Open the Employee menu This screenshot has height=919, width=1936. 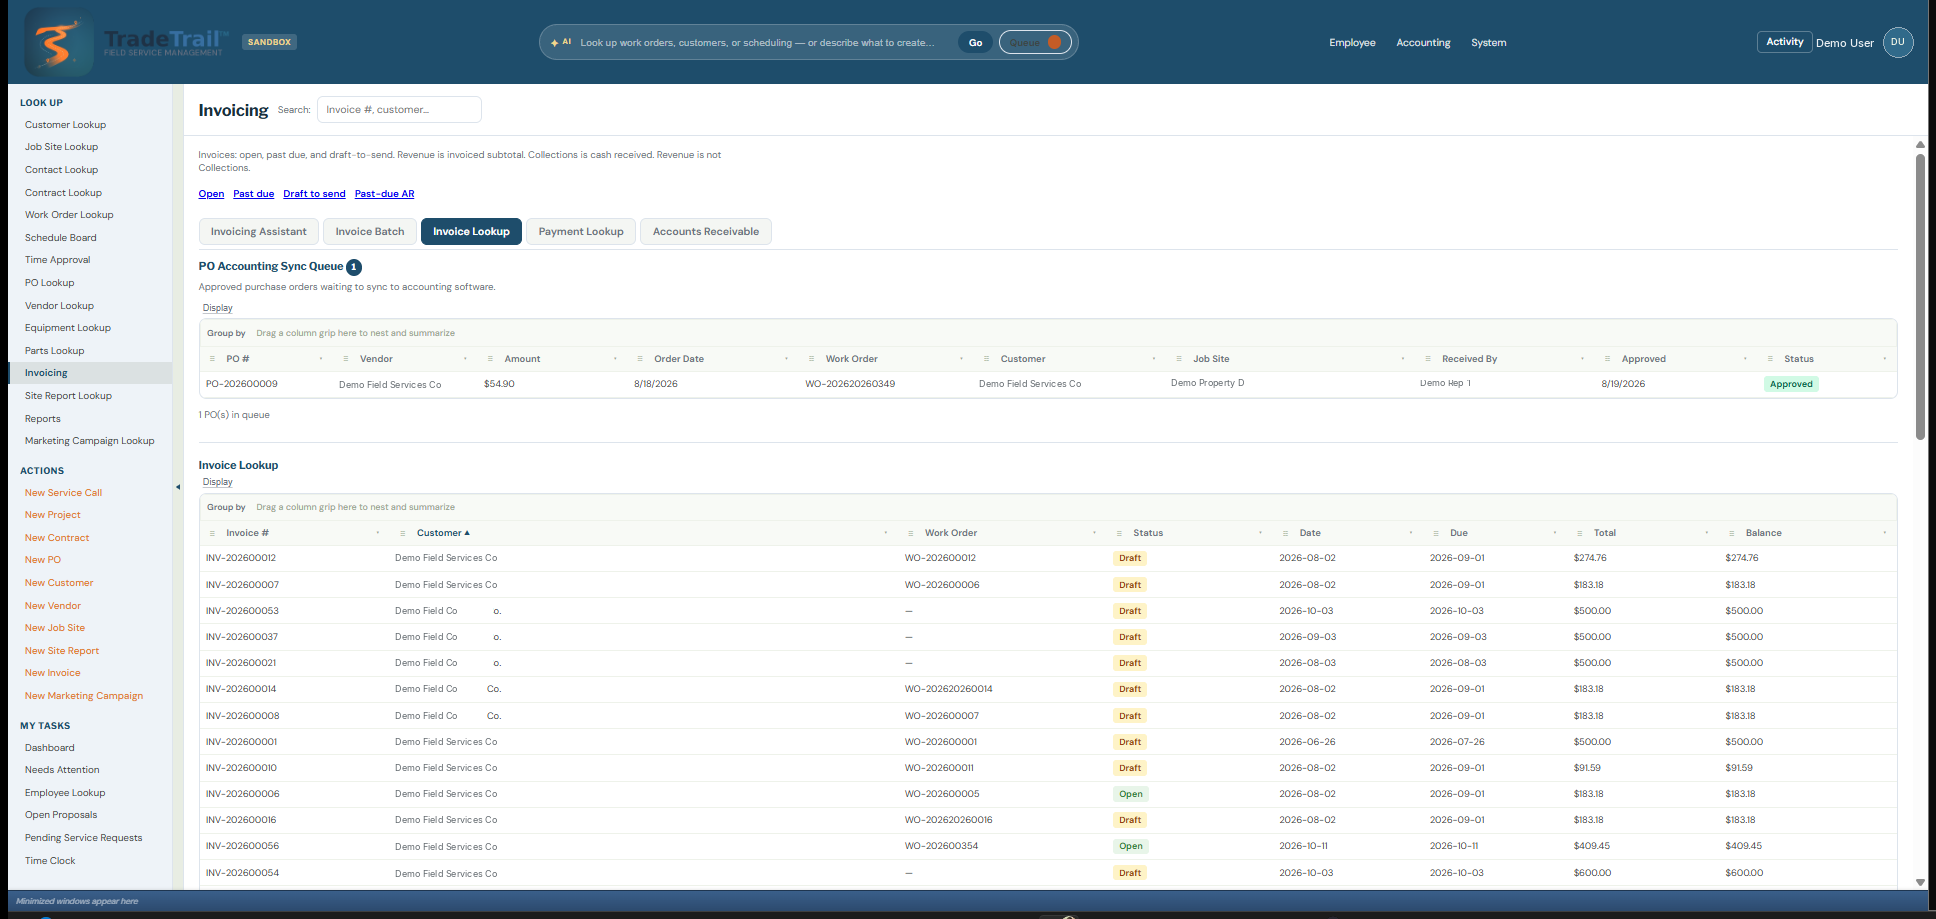pyautogui.click(x=1352, y=43)
